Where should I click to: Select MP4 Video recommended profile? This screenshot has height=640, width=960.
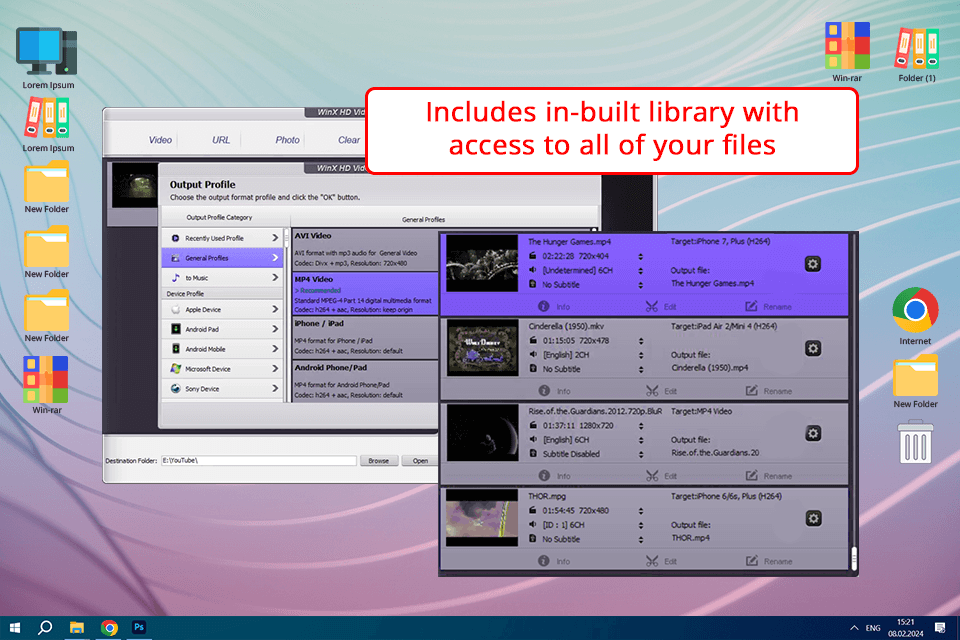365,293
